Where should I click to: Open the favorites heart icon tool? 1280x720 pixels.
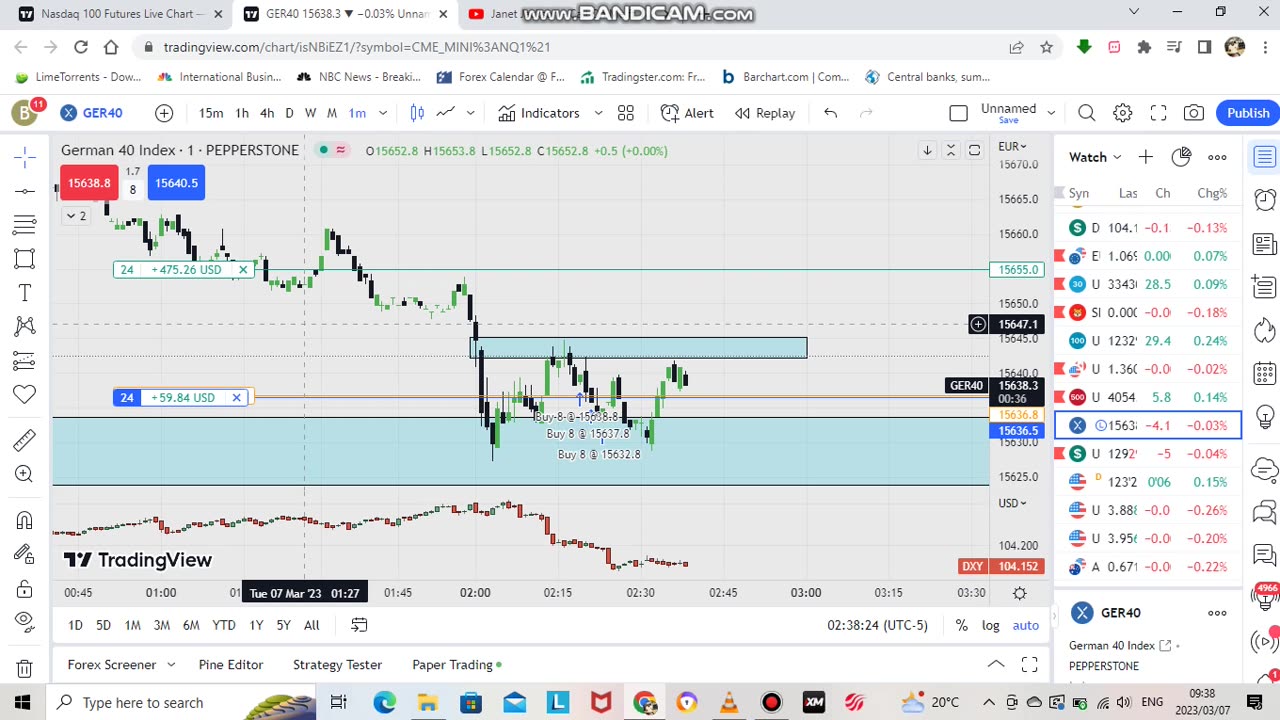[25, 394]
